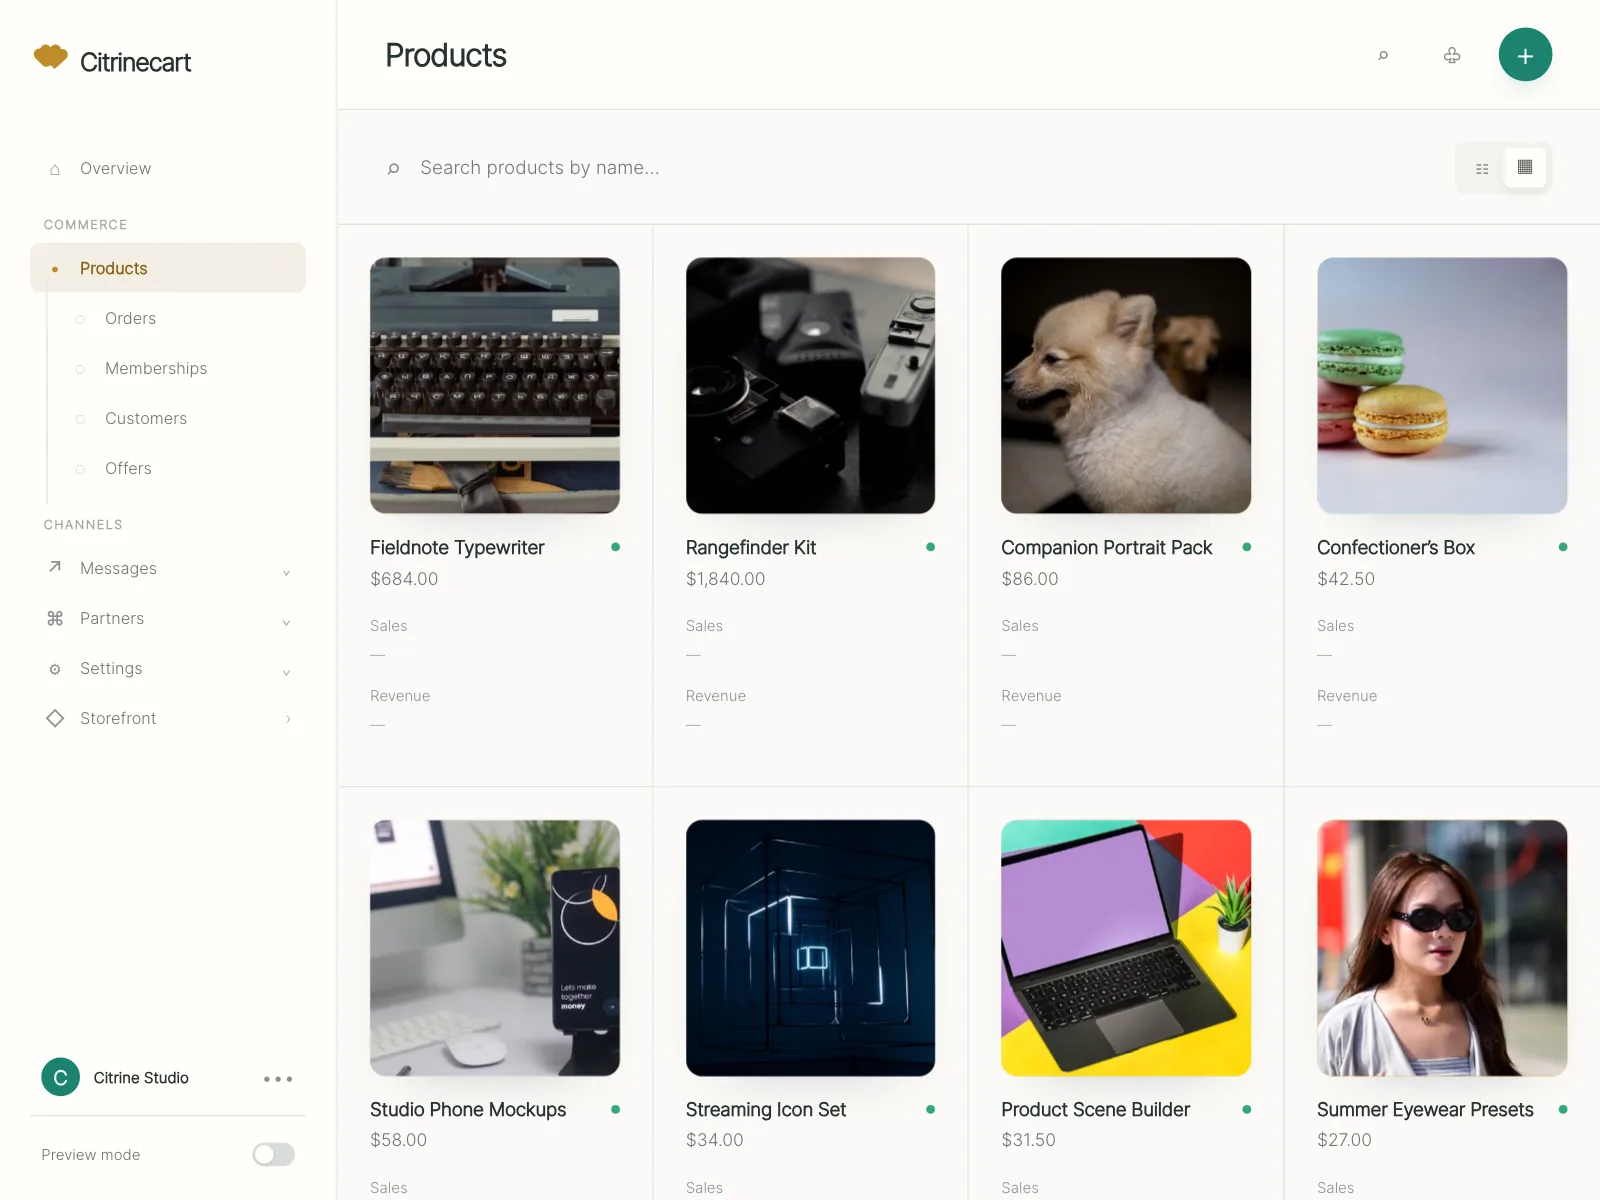Open Storefront sidebar item

pos(168,718)
